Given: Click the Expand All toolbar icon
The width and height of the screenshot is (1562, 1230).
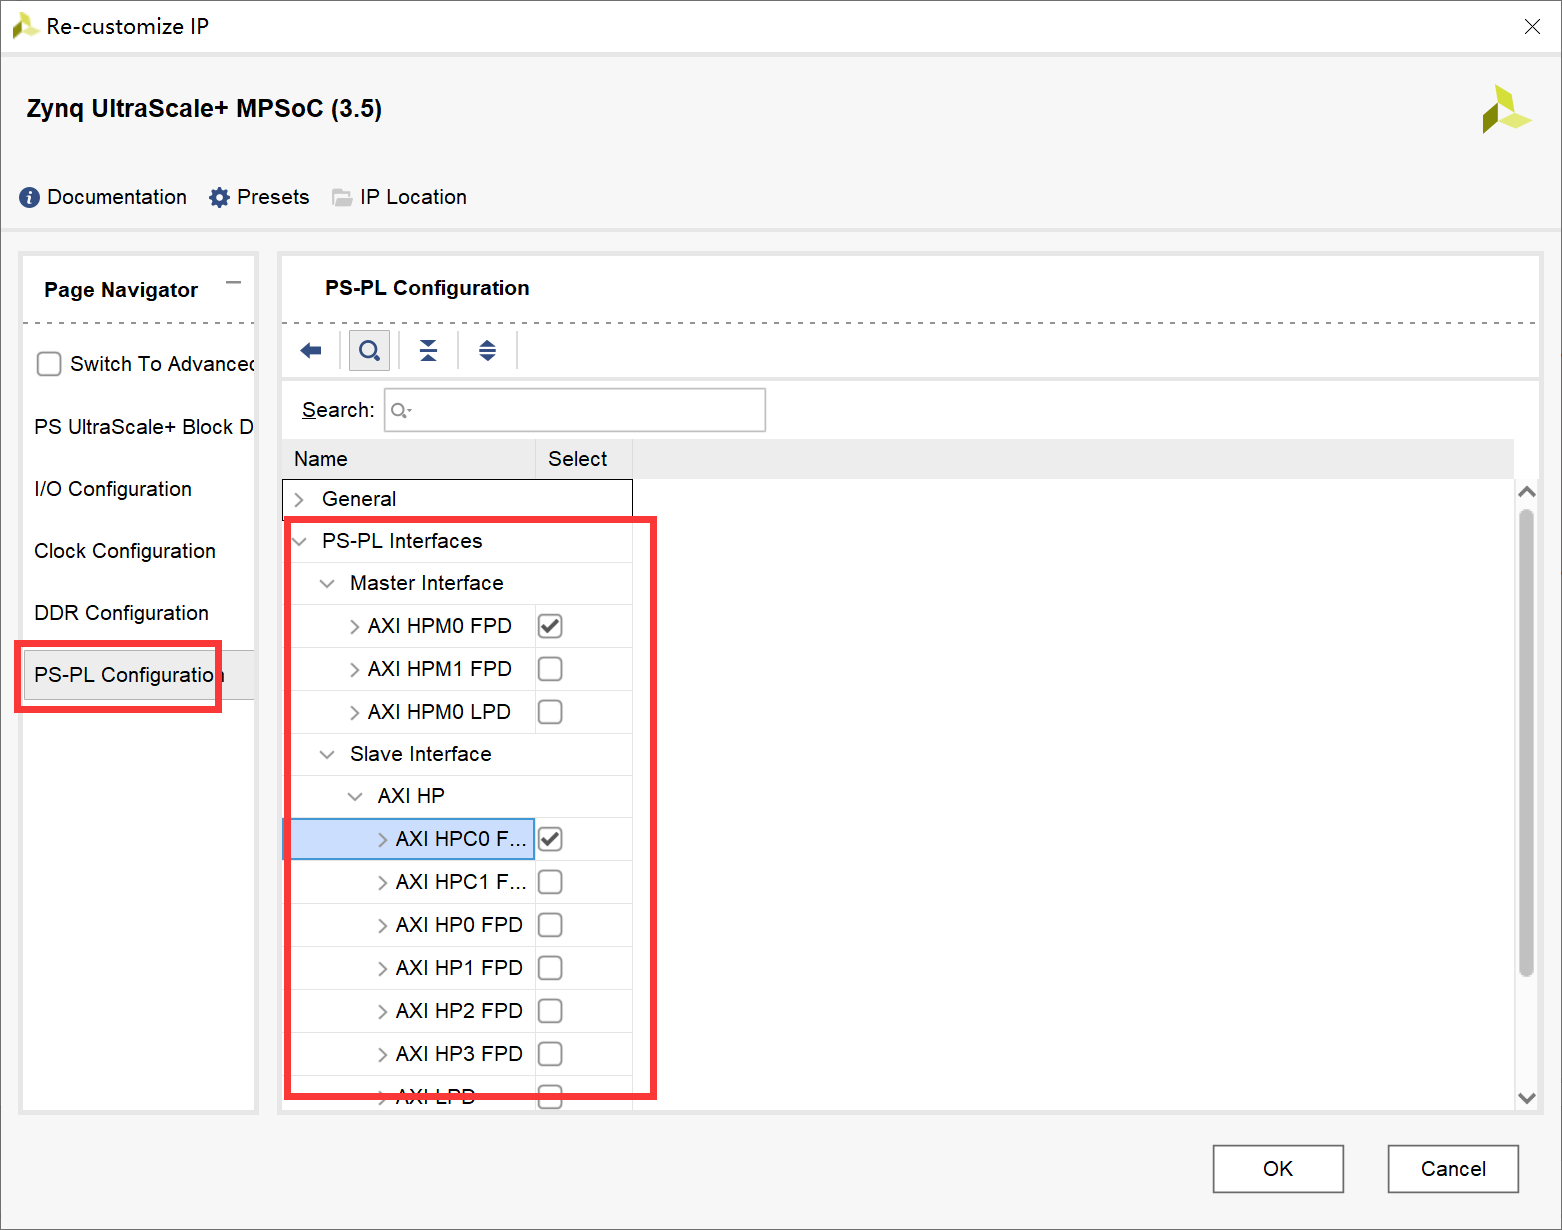Looking at the screenshot, I should point(487,350).
